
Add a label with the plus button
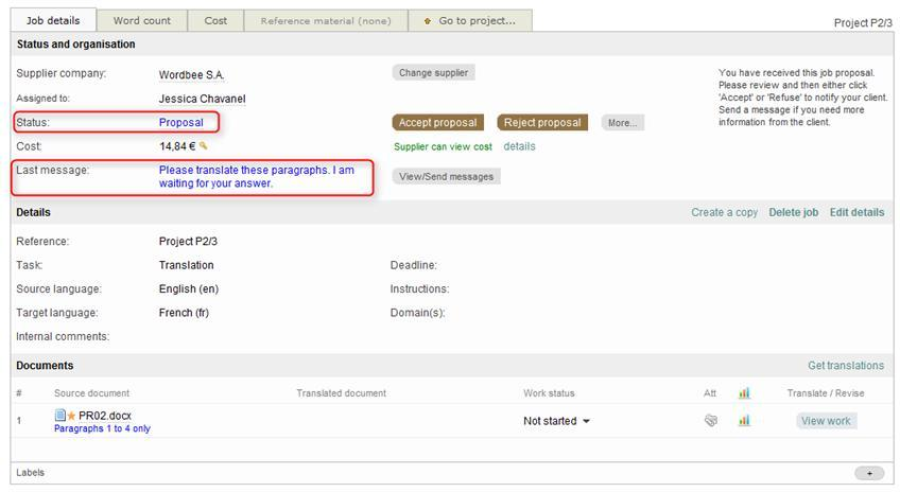(869, 473)
